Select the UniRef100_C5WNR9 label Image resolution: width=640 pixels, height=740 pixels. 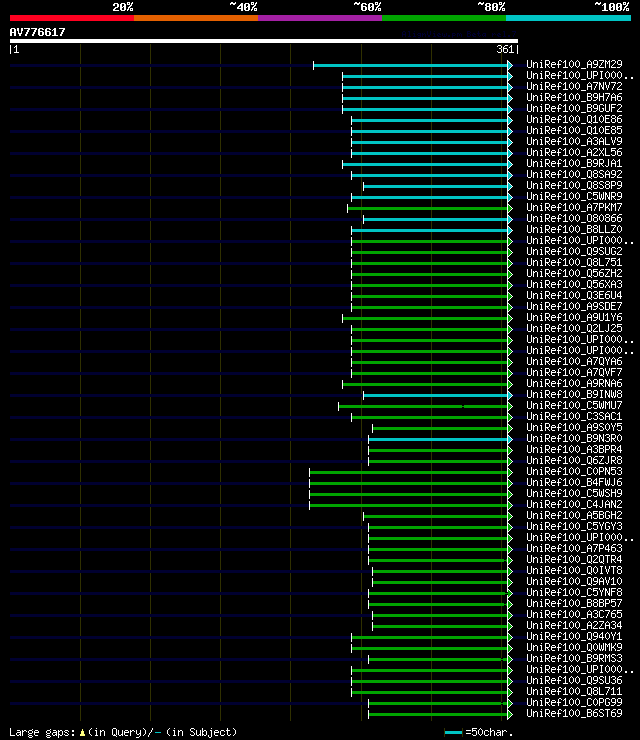tap(574, 196)
